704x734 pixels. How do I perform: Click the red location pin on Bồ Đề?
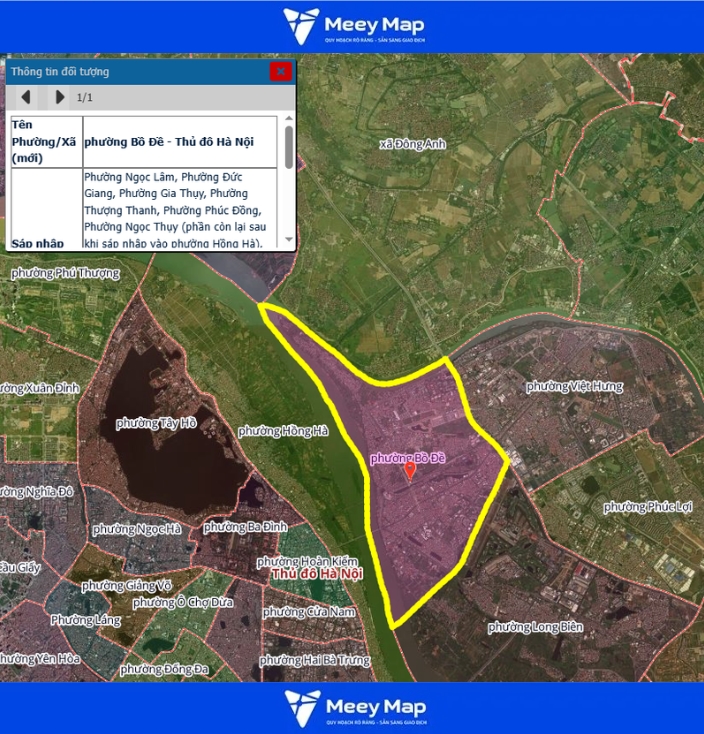pyautogui.click(x=409, y=471)
